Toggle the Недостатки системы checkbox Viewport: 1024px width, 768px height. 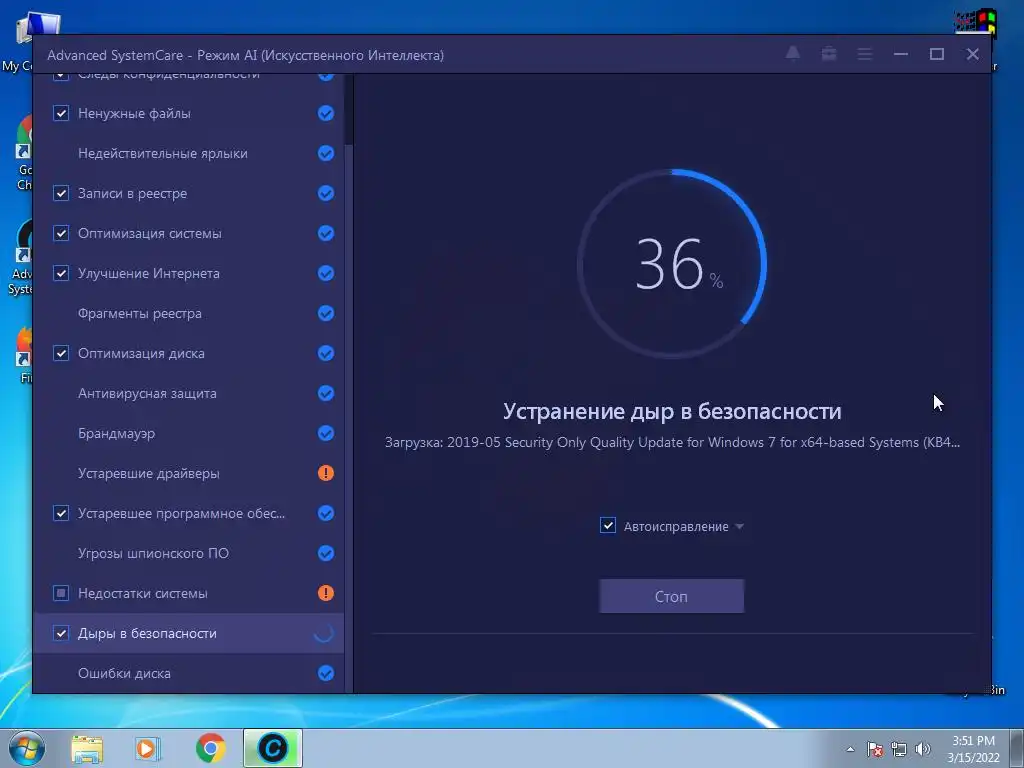(x=61, y=593)
